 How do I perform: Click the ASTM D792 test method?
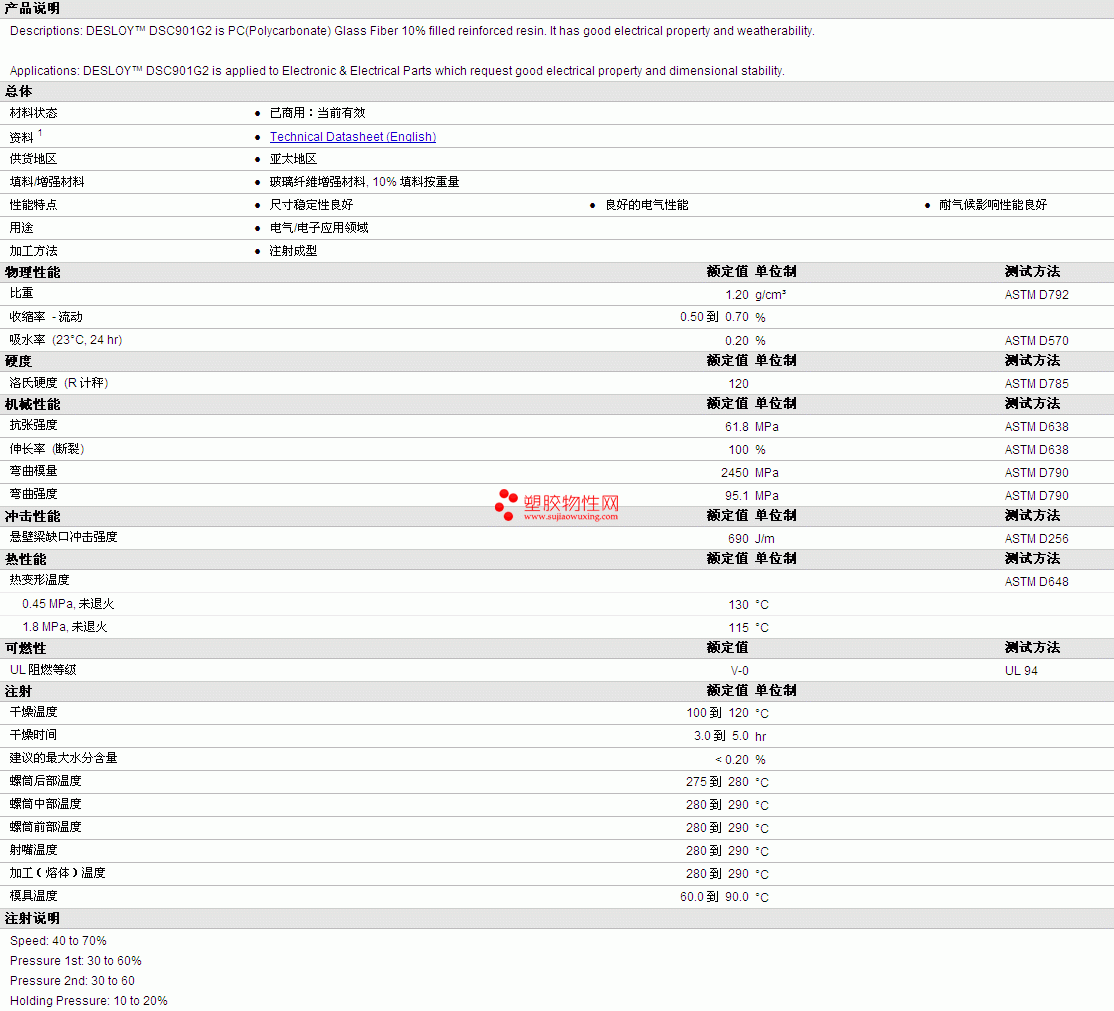[x=1037, y=295]
